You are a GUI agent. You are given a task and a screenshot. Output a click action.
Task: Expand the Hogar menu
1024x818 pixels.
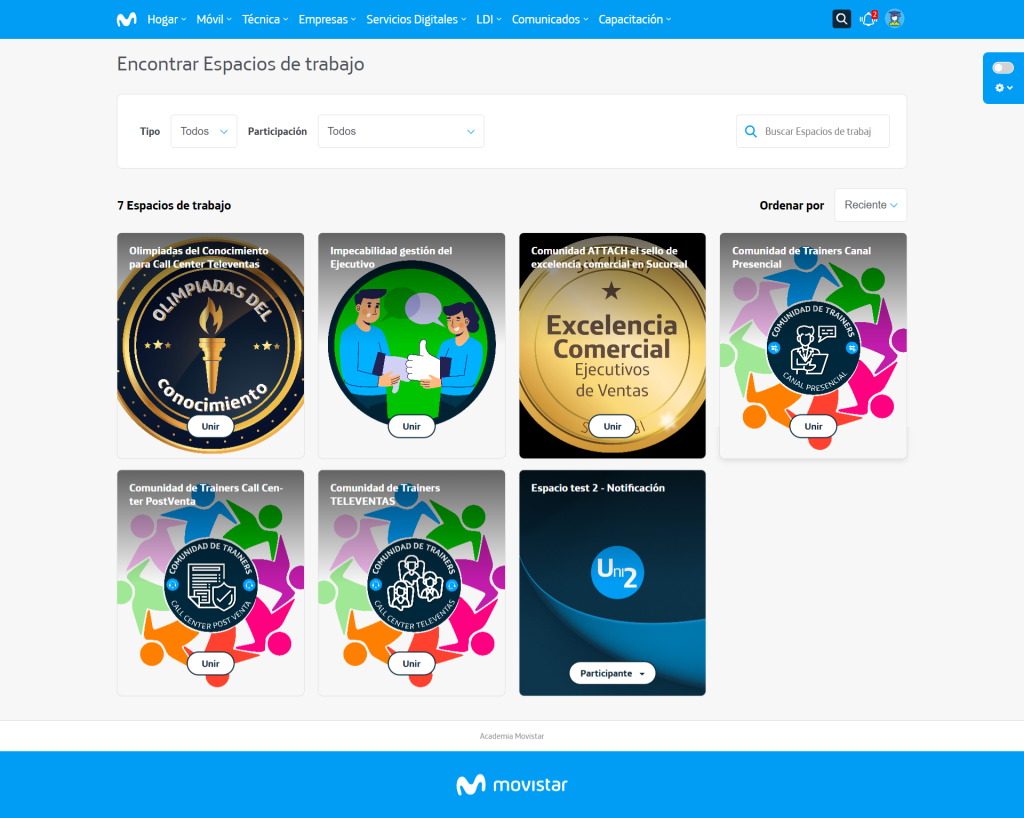click(167, 20)
